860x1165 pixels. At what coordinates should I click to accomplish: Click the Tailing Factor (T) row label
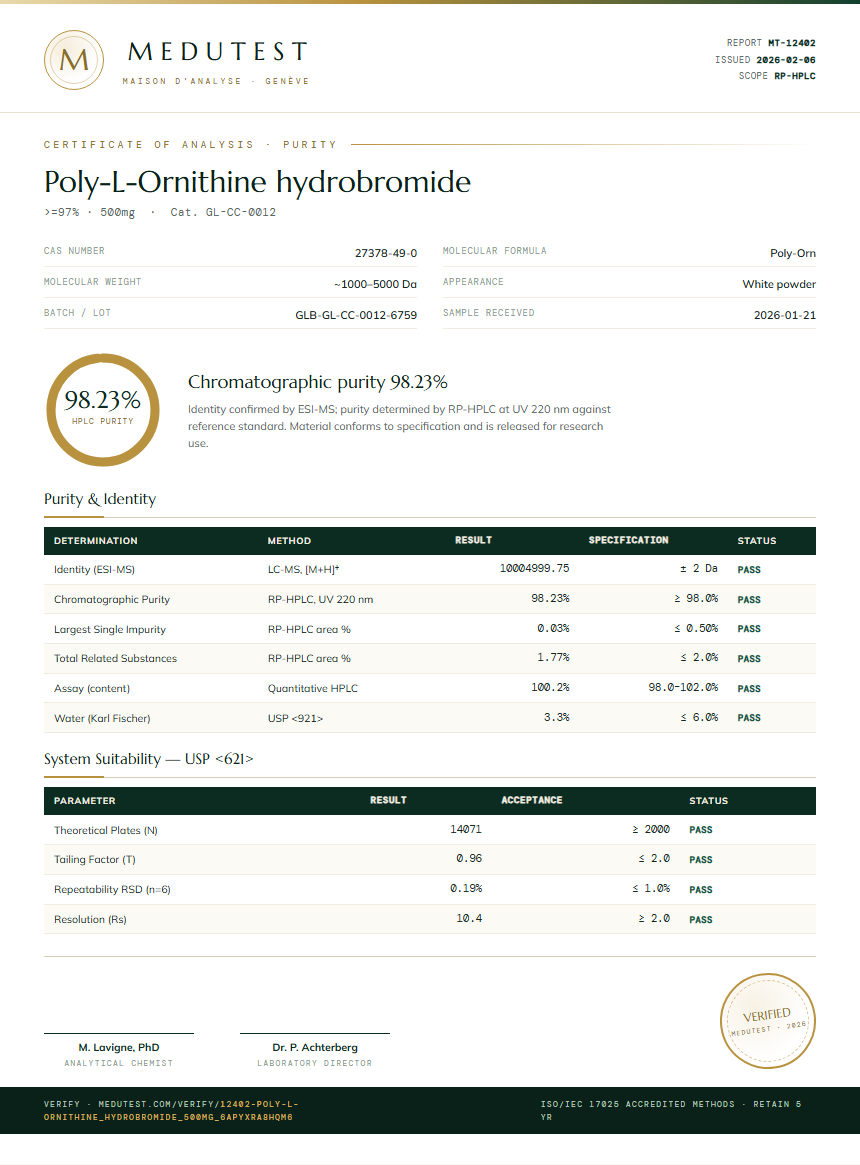pos(94,860)
